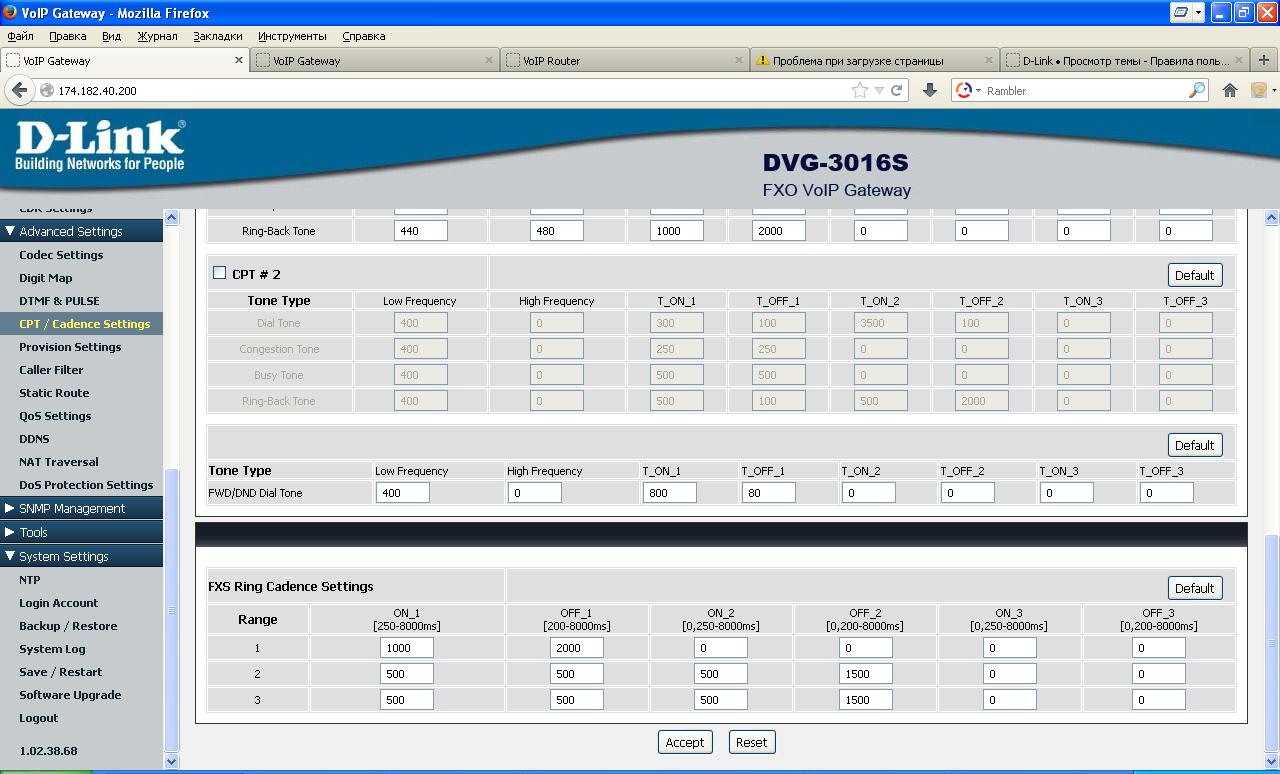Bookmark page with the star icon
The height and width of the screenshot is (774, 1280).
pyautogui.click(x=859, y=90)
